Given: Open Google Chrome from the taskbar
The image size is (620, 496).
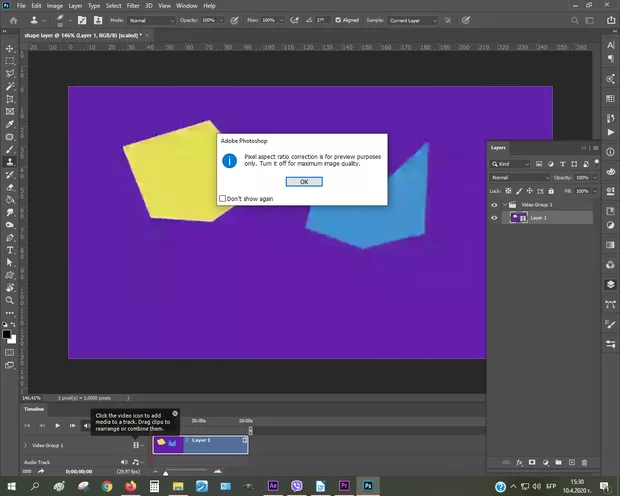Looking at the screenshot, I should (x=107, y=486).
